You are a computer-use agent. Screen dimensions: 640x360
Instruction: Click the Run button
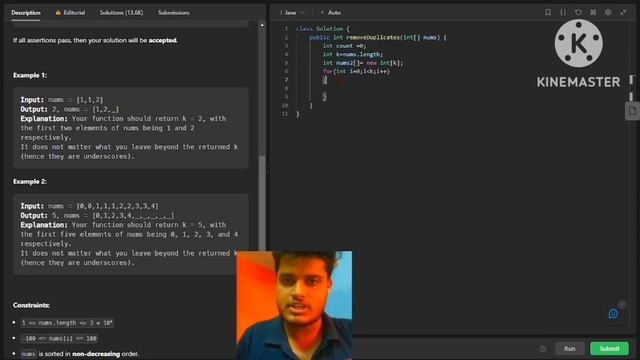(x=570, y=349)
